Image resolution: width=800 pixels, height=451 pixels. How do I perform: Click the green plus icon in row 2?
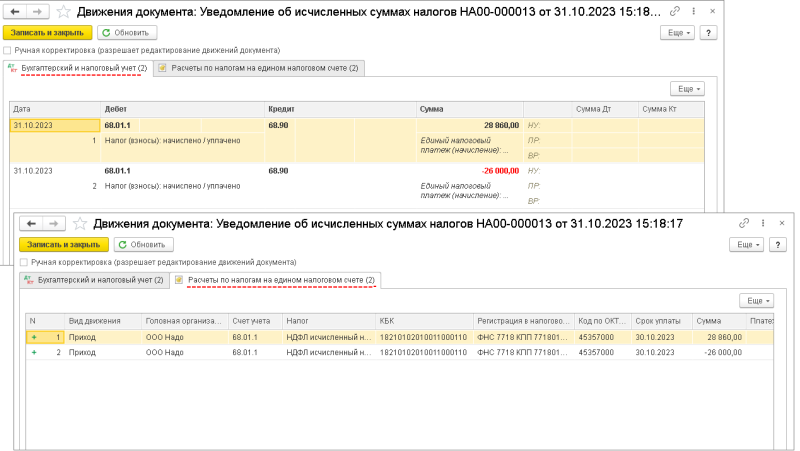34,353
